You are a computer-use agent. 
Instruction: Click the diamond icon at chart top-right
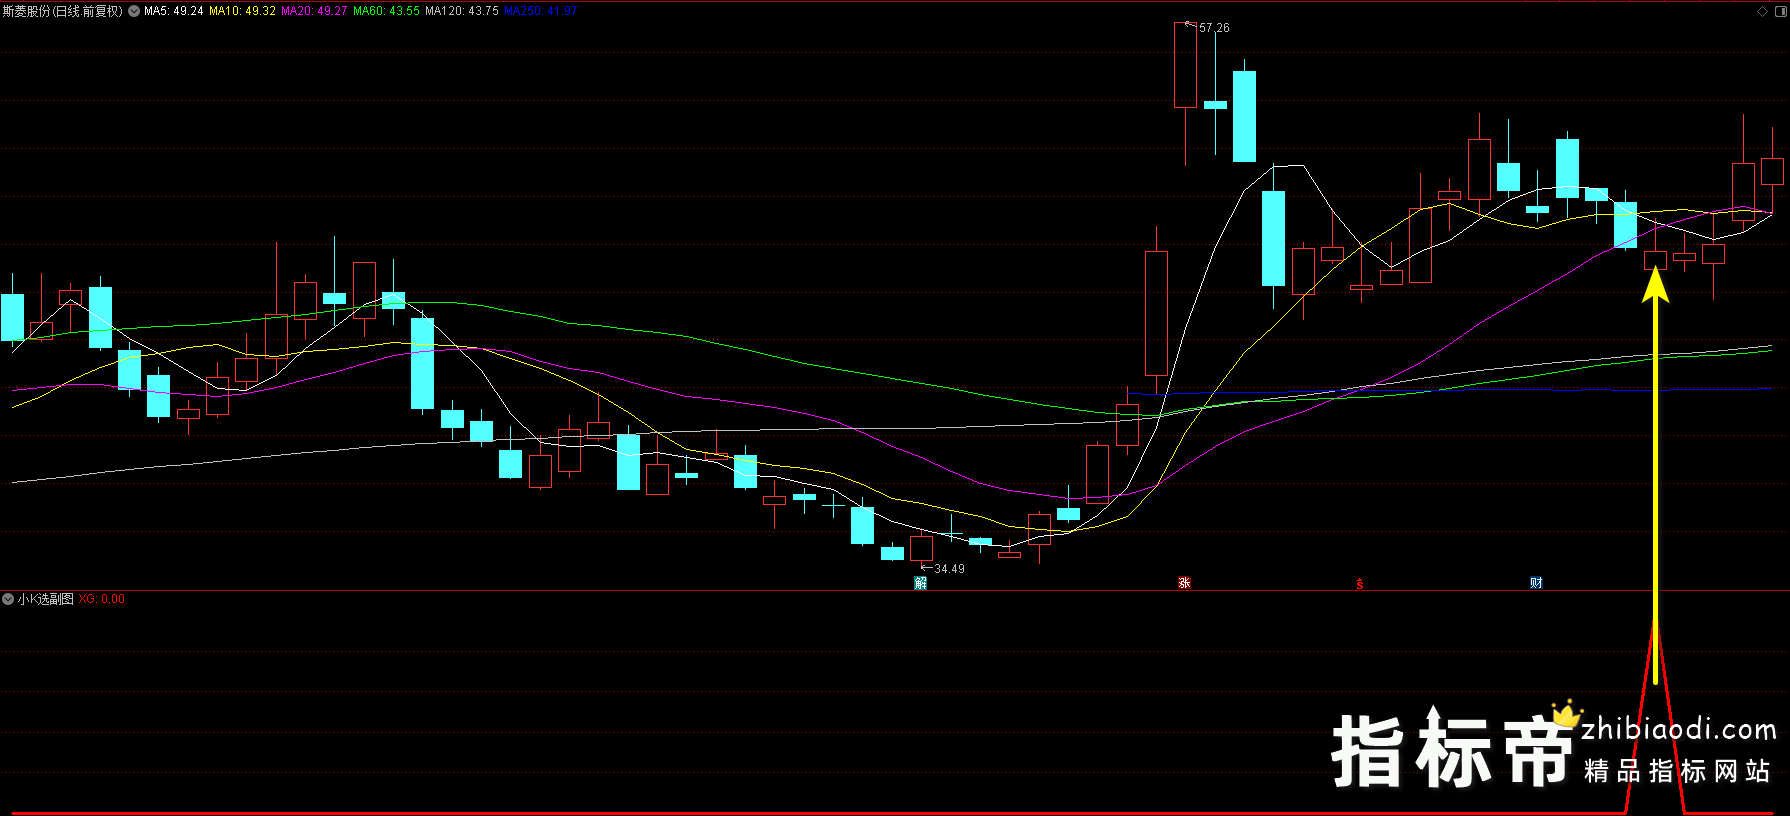pyautogui.click(x=1762, y=11)
